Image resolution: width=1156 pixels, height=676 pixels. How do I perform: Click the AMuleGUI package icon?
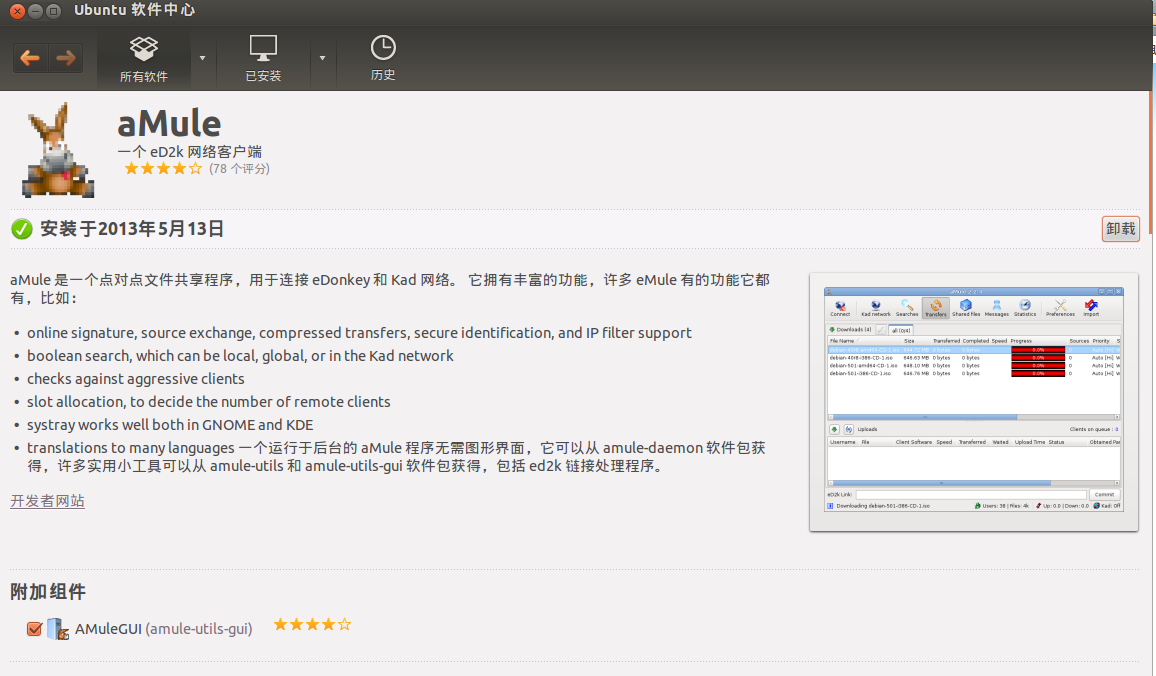[58, 629]
